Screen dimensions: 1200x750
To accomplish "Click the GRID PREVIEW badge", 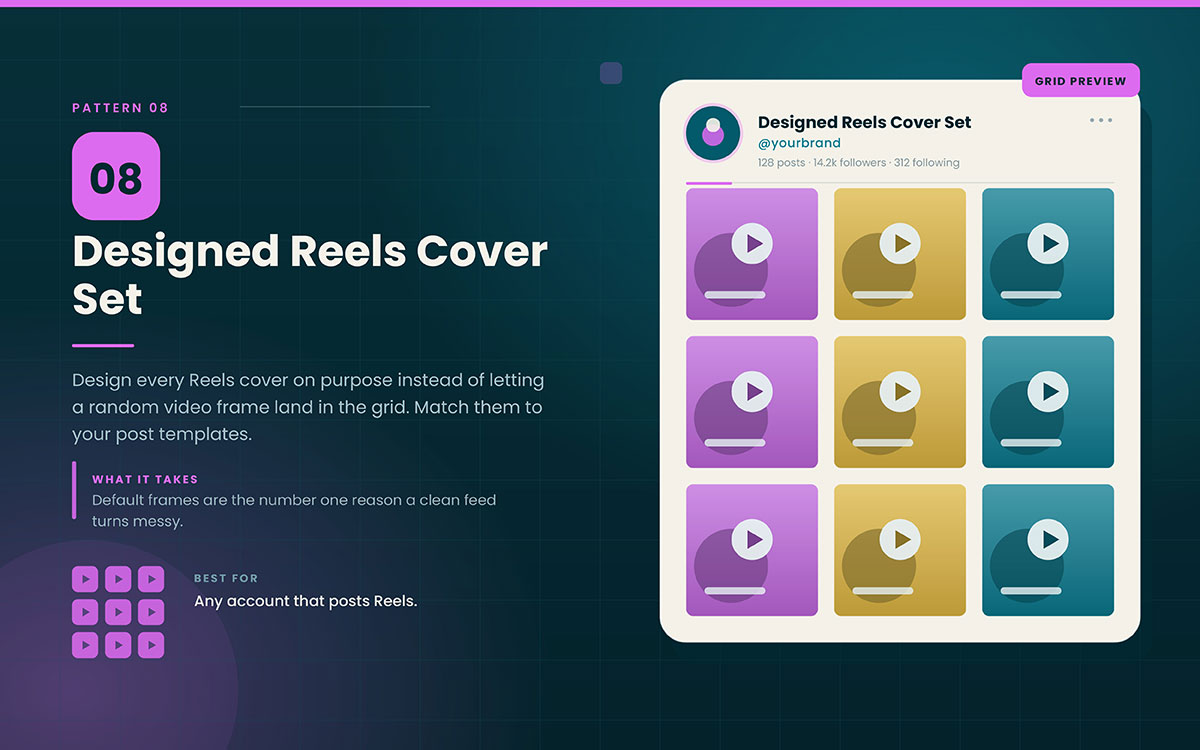I will coord(1080,81).
